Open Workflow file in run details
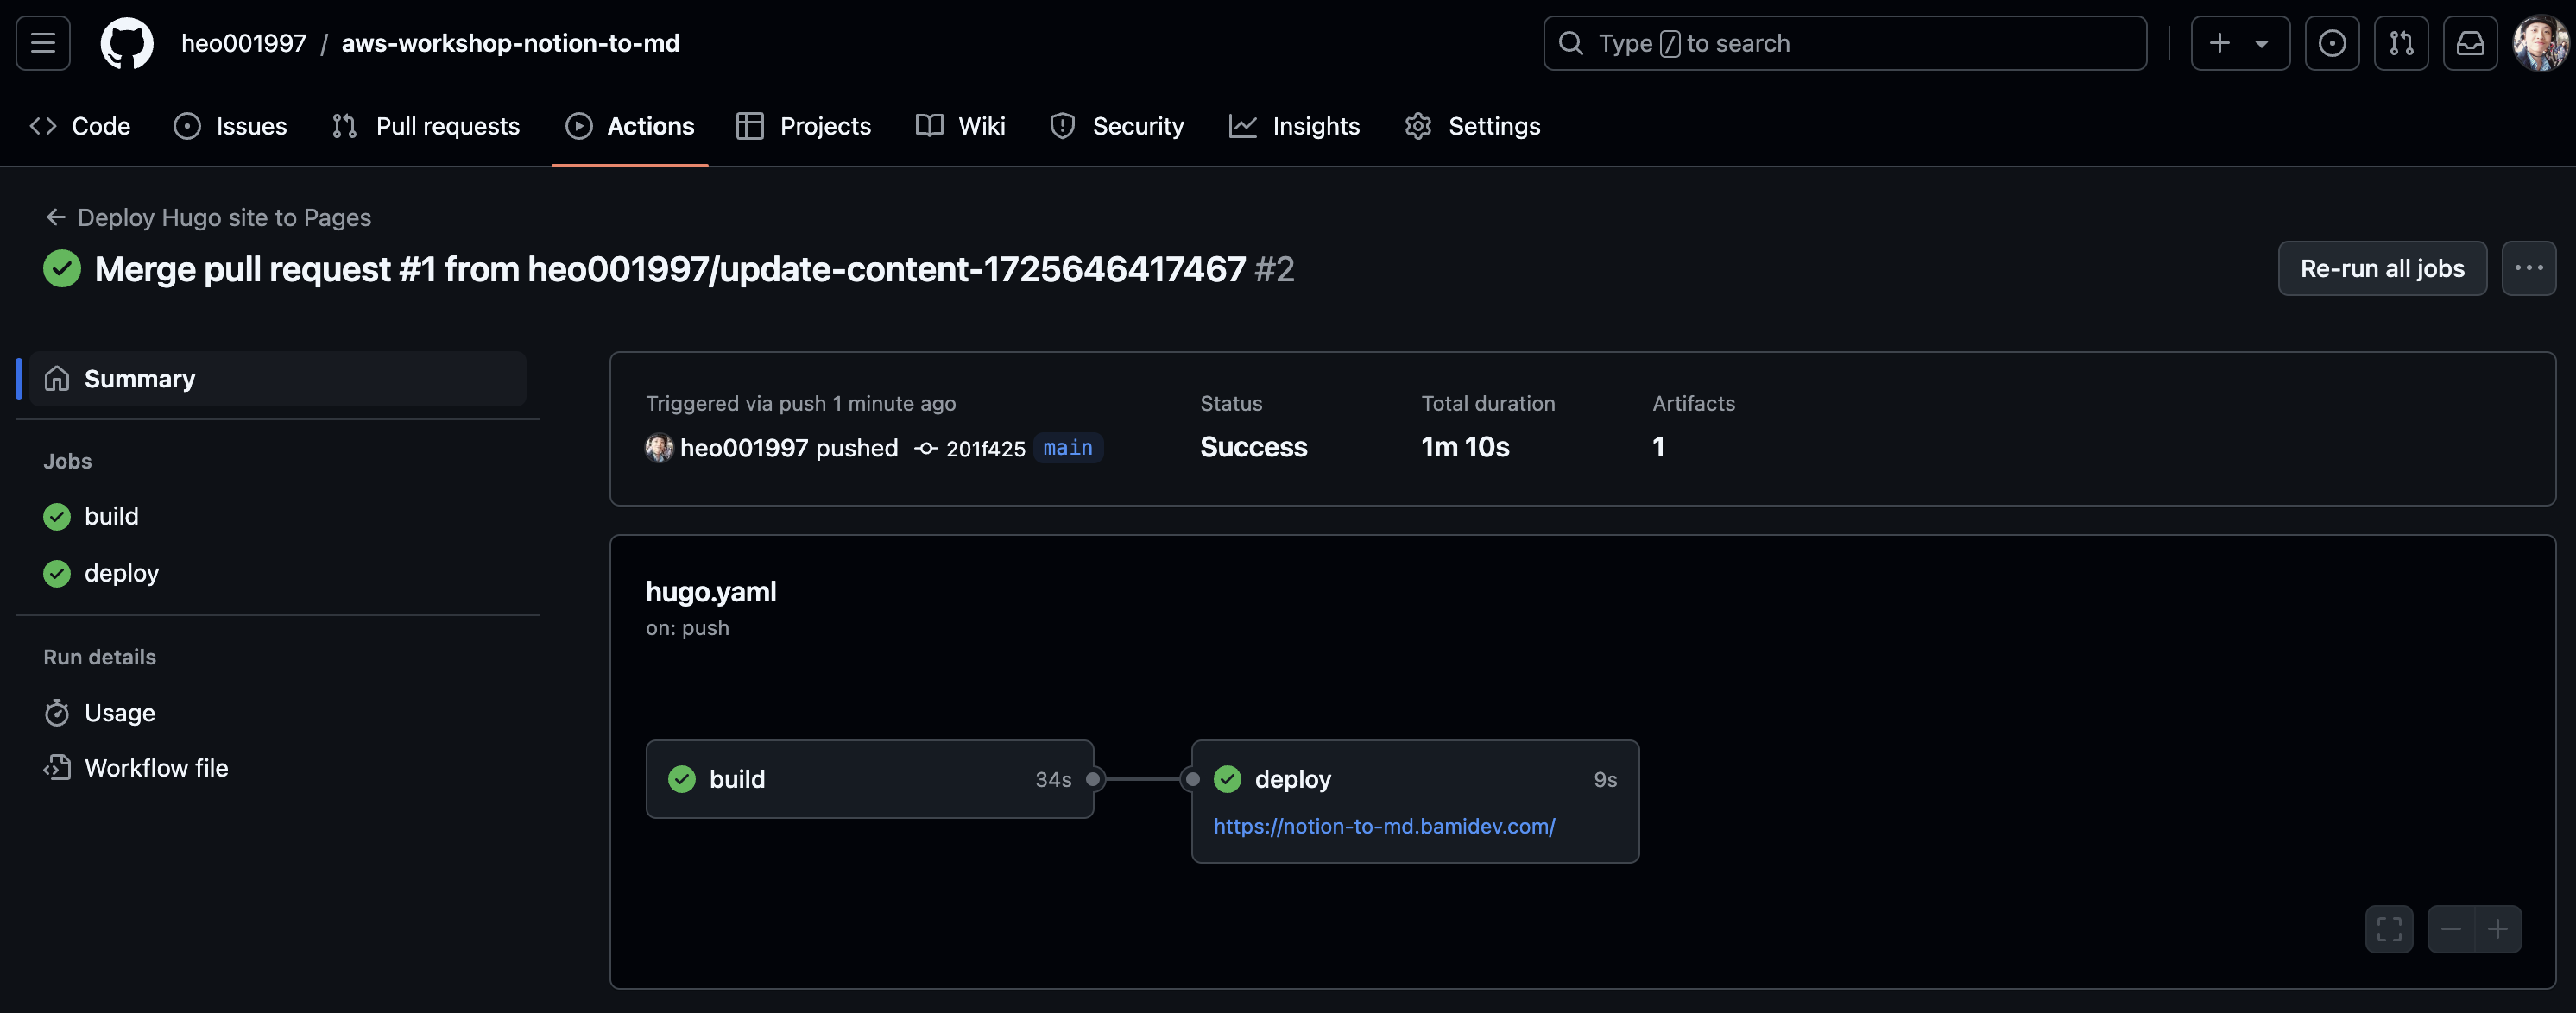Viewport: 2576px width, 1013px height. [x=156, y=768]
